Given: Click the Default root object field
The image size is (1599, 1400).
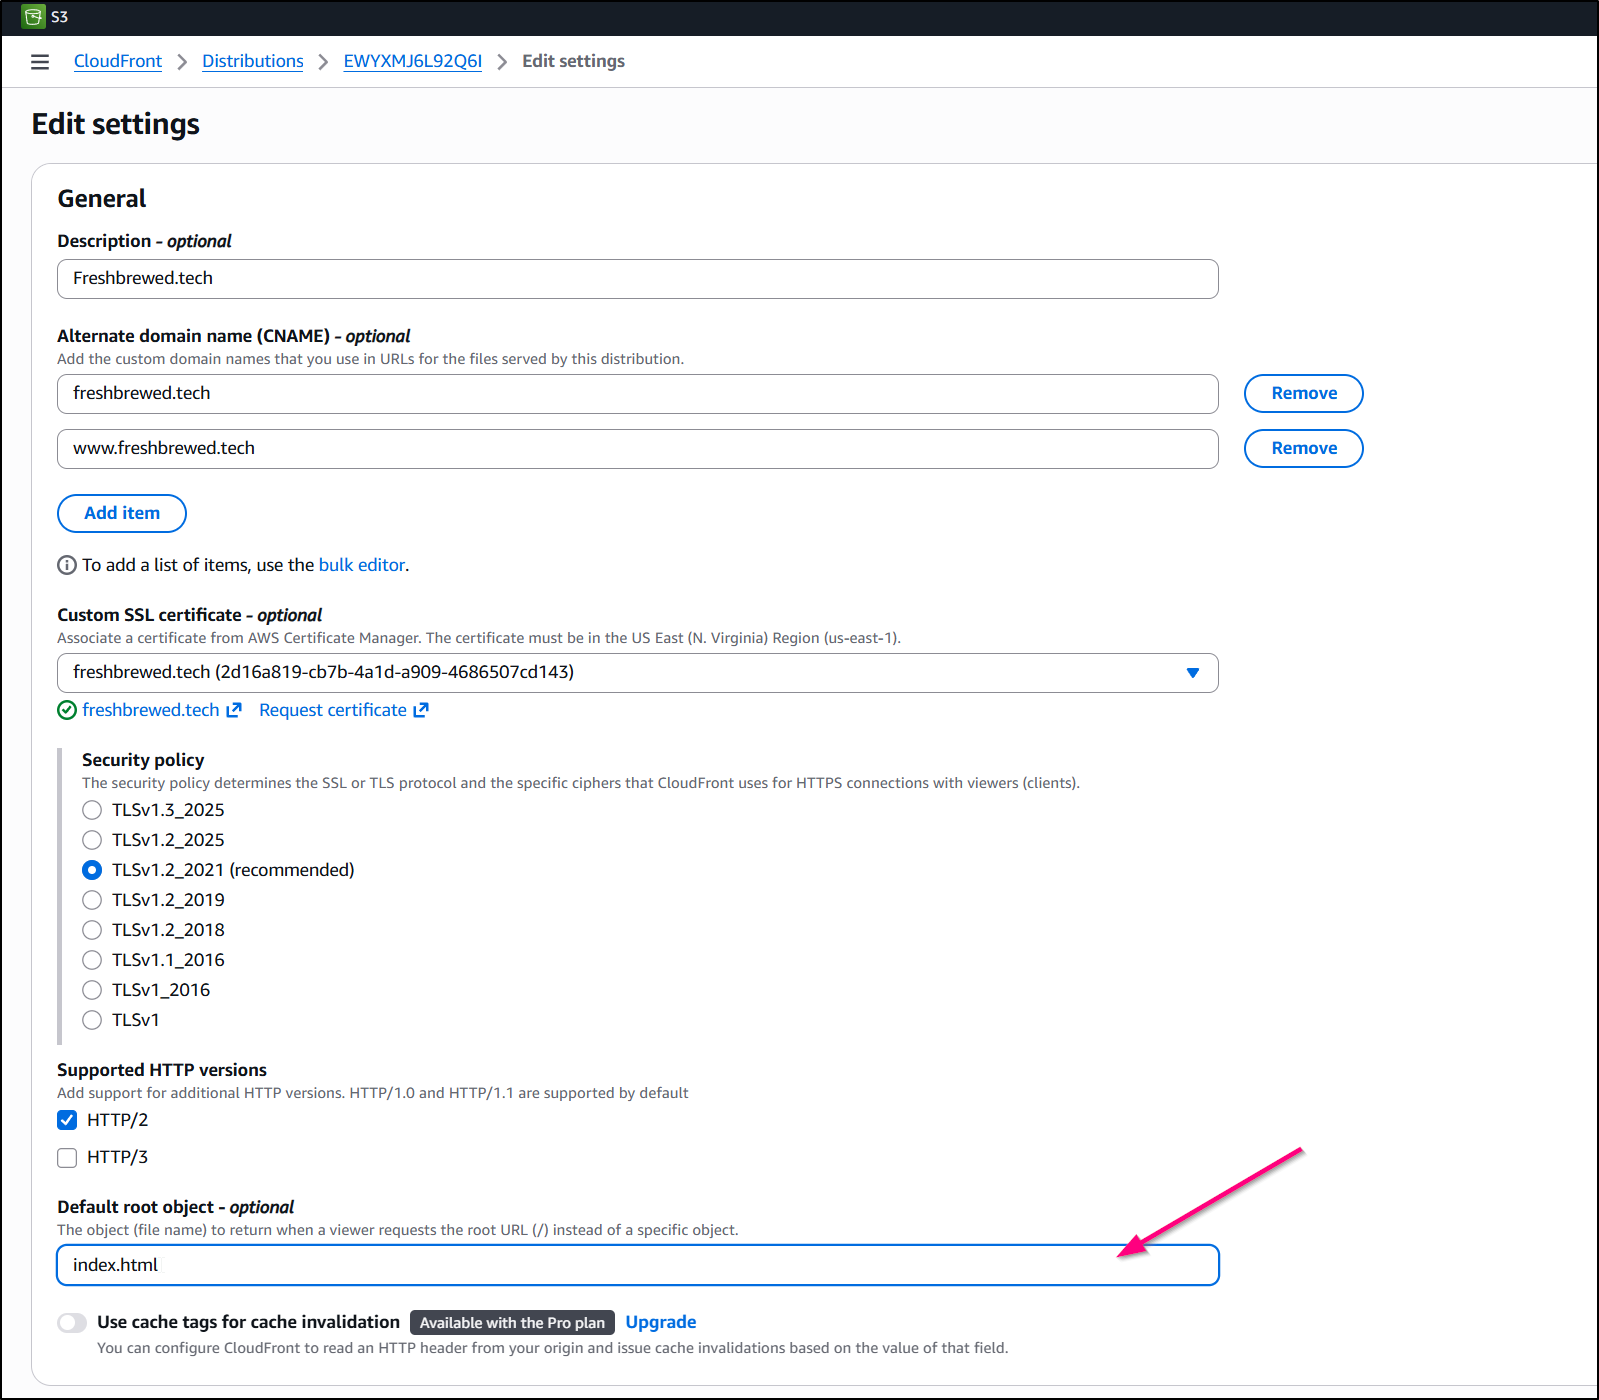Looking at the screenshot, I should [x=638, y=1265].
